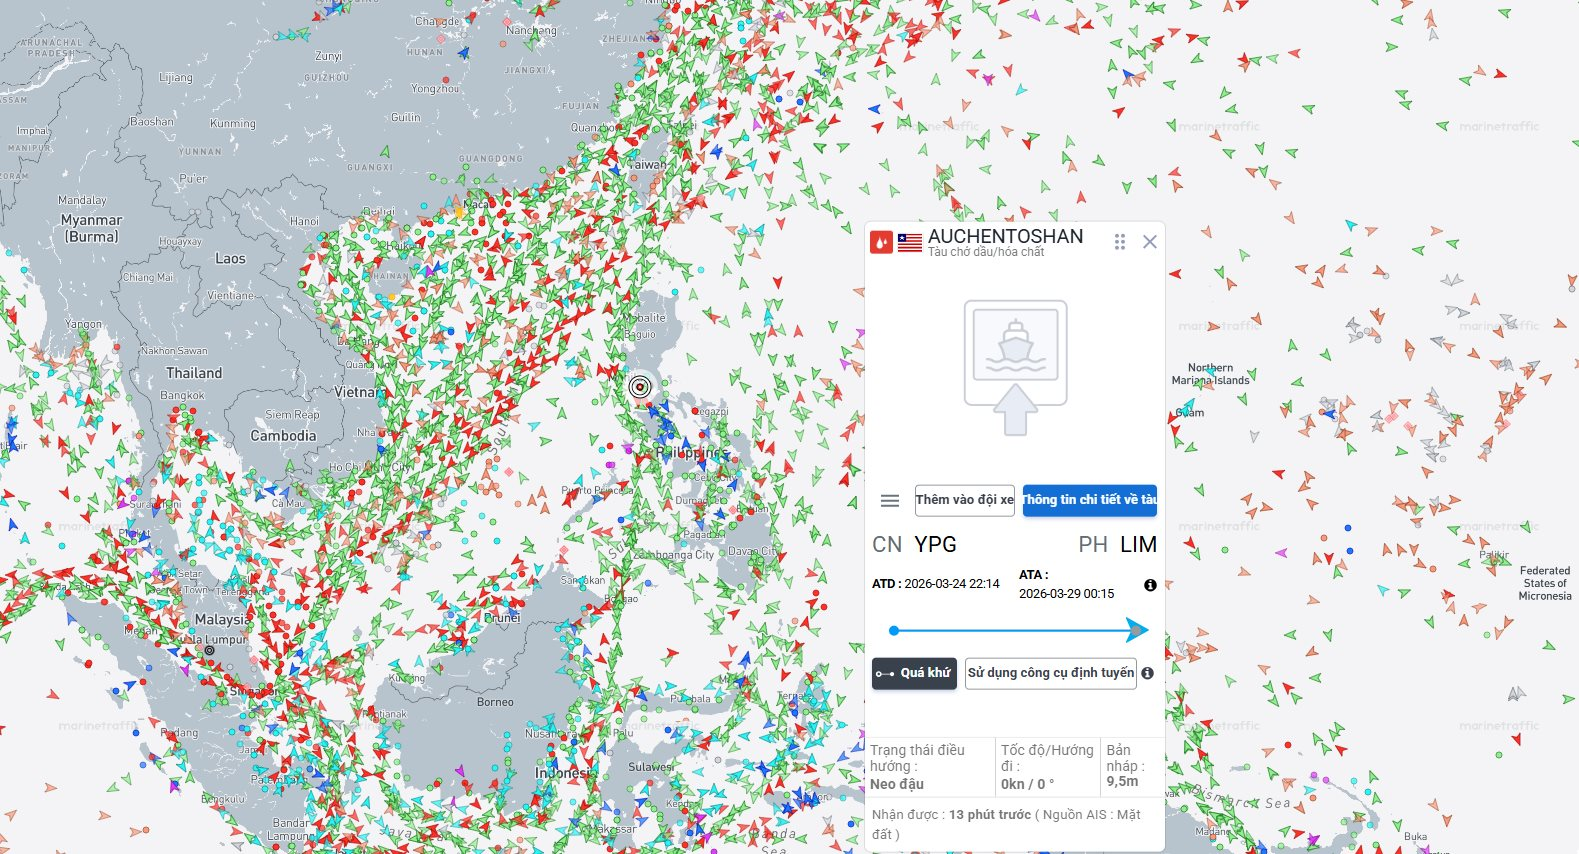Image resolution: width=1579 pixels, height=854 pixels.
Task: Close the AUCHENTOSHAN vessel popup
Action: 1150,242
